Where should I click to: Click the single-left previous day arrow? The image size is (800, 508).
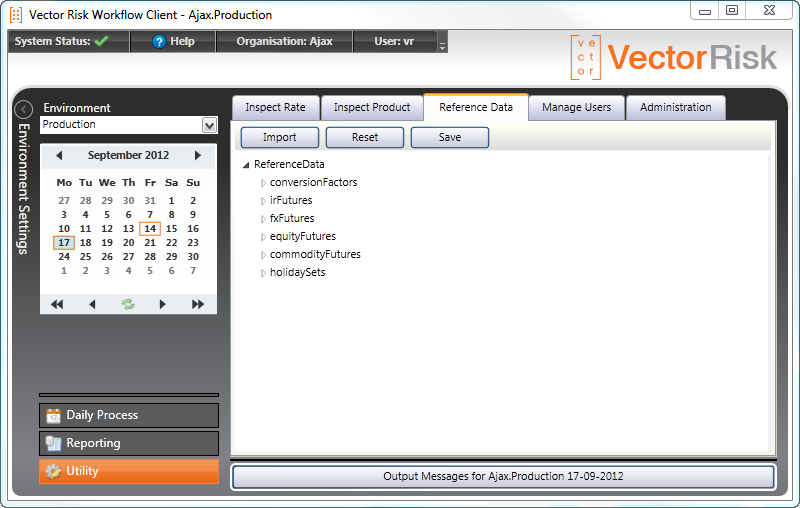click(x=92, y=304)
